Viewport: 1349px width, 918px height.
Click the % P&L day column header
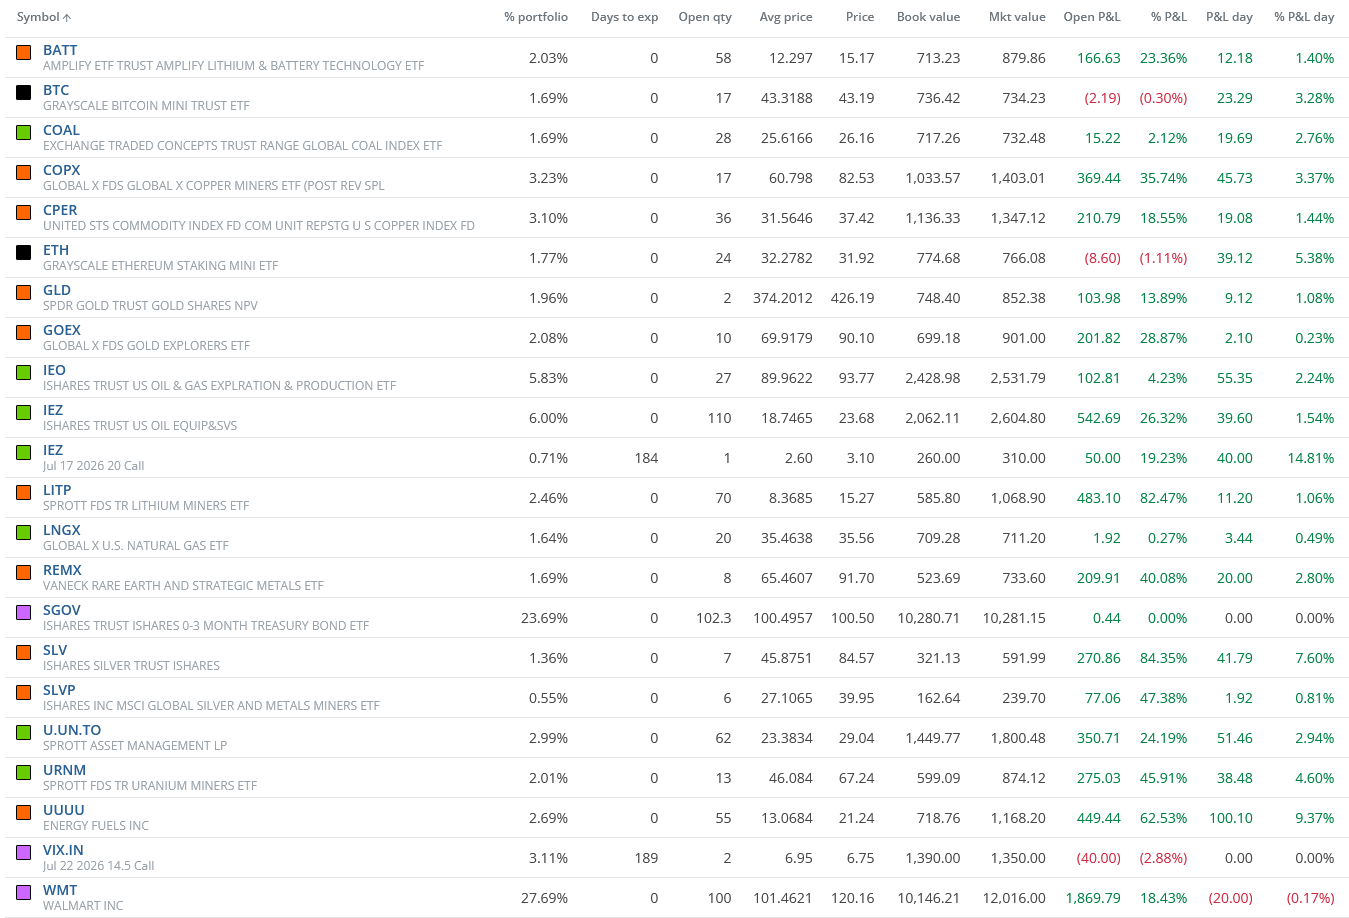tap(1303, 17)
